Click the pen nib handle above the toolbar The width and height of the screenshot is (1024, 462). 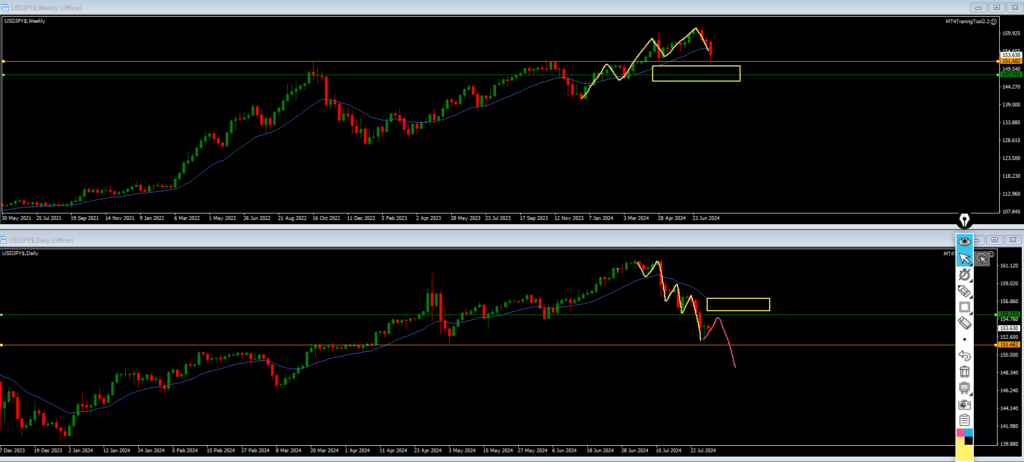965,219
